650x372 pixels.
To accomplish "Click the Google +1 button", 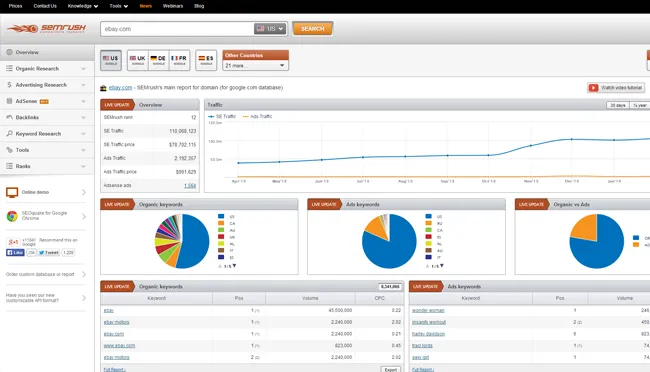I will tap(13, 242).
